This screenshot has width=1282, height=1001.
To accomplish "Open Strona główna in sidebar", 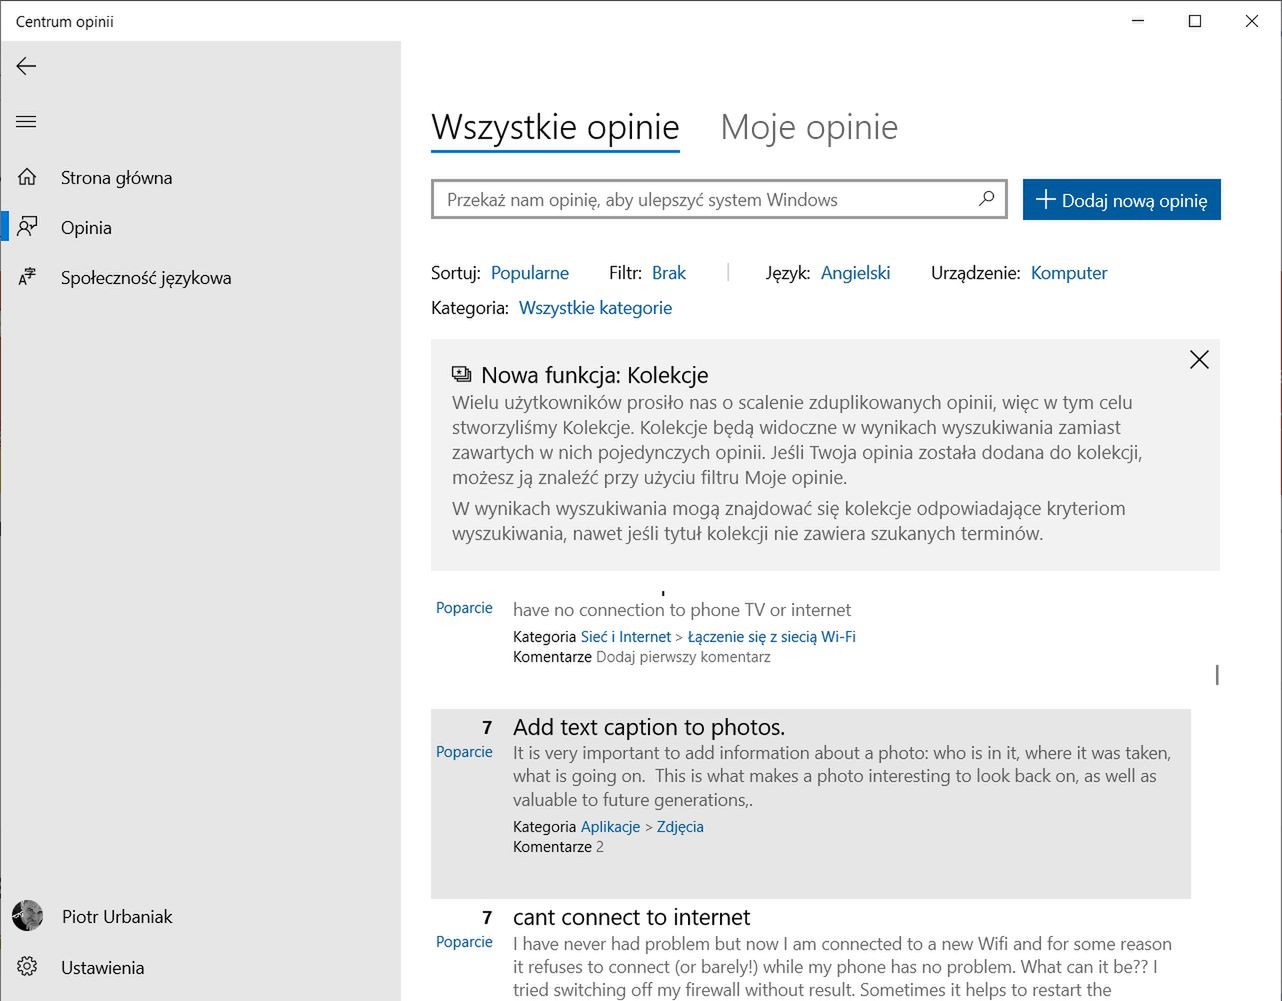I will point(200,177).
